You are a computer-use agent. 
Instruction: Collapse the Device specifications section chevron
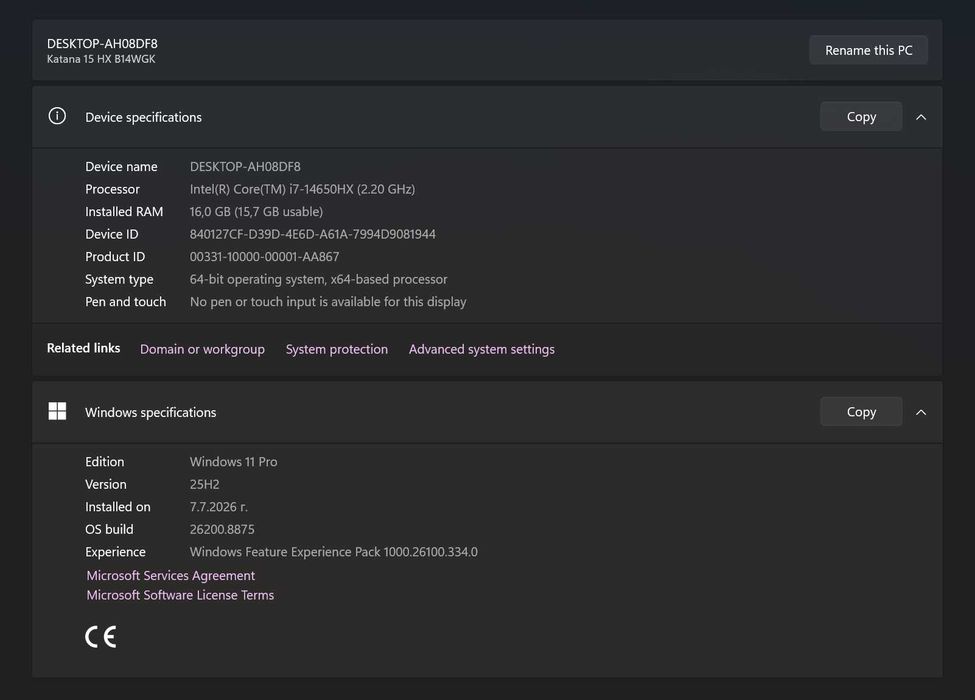[921, 117]
